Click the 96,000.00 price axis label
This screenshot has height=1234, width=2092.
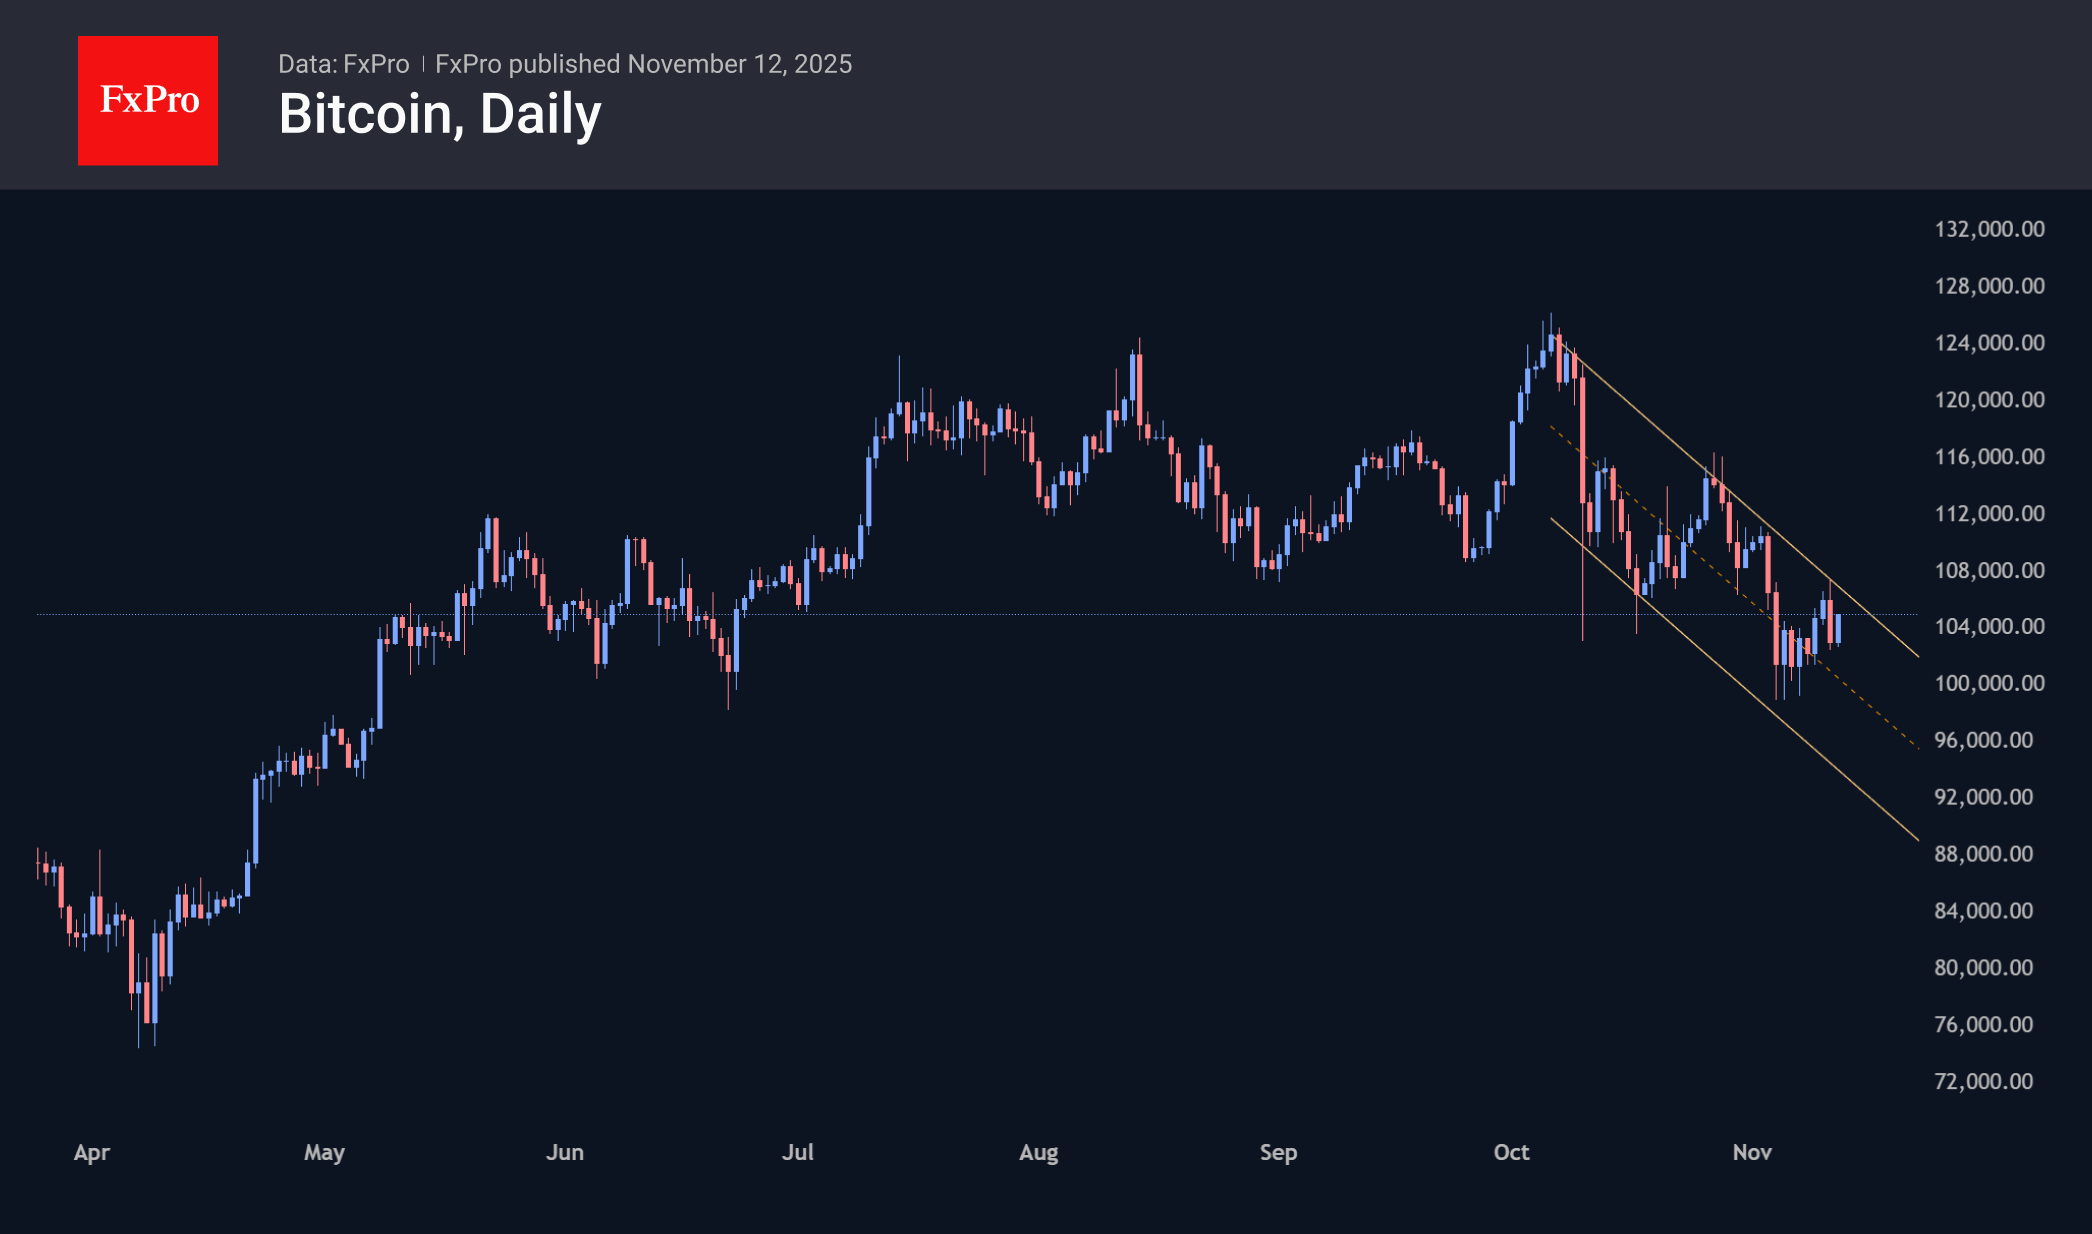point(1983,740)
